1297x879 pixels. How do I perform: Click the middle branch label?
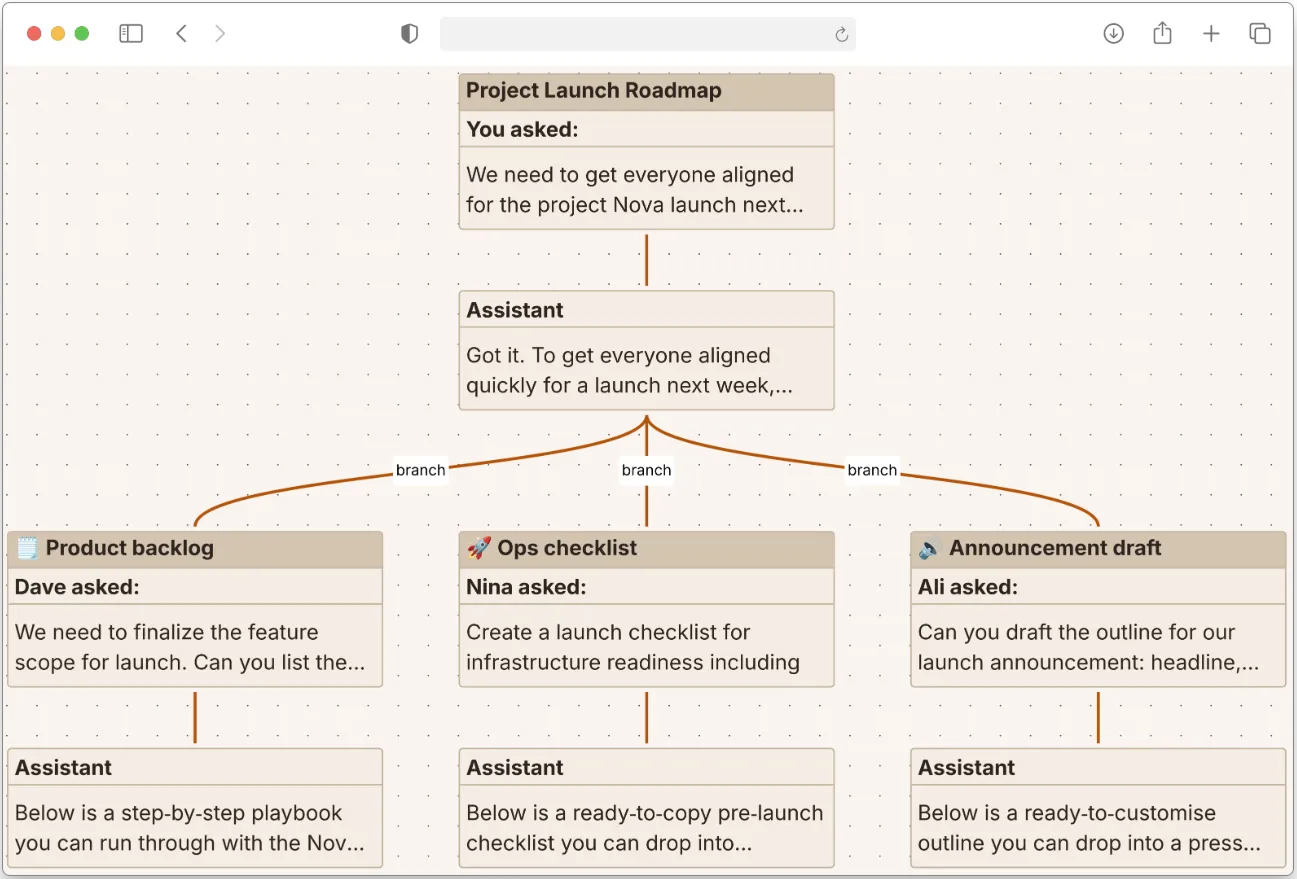(x=646, y=470)
